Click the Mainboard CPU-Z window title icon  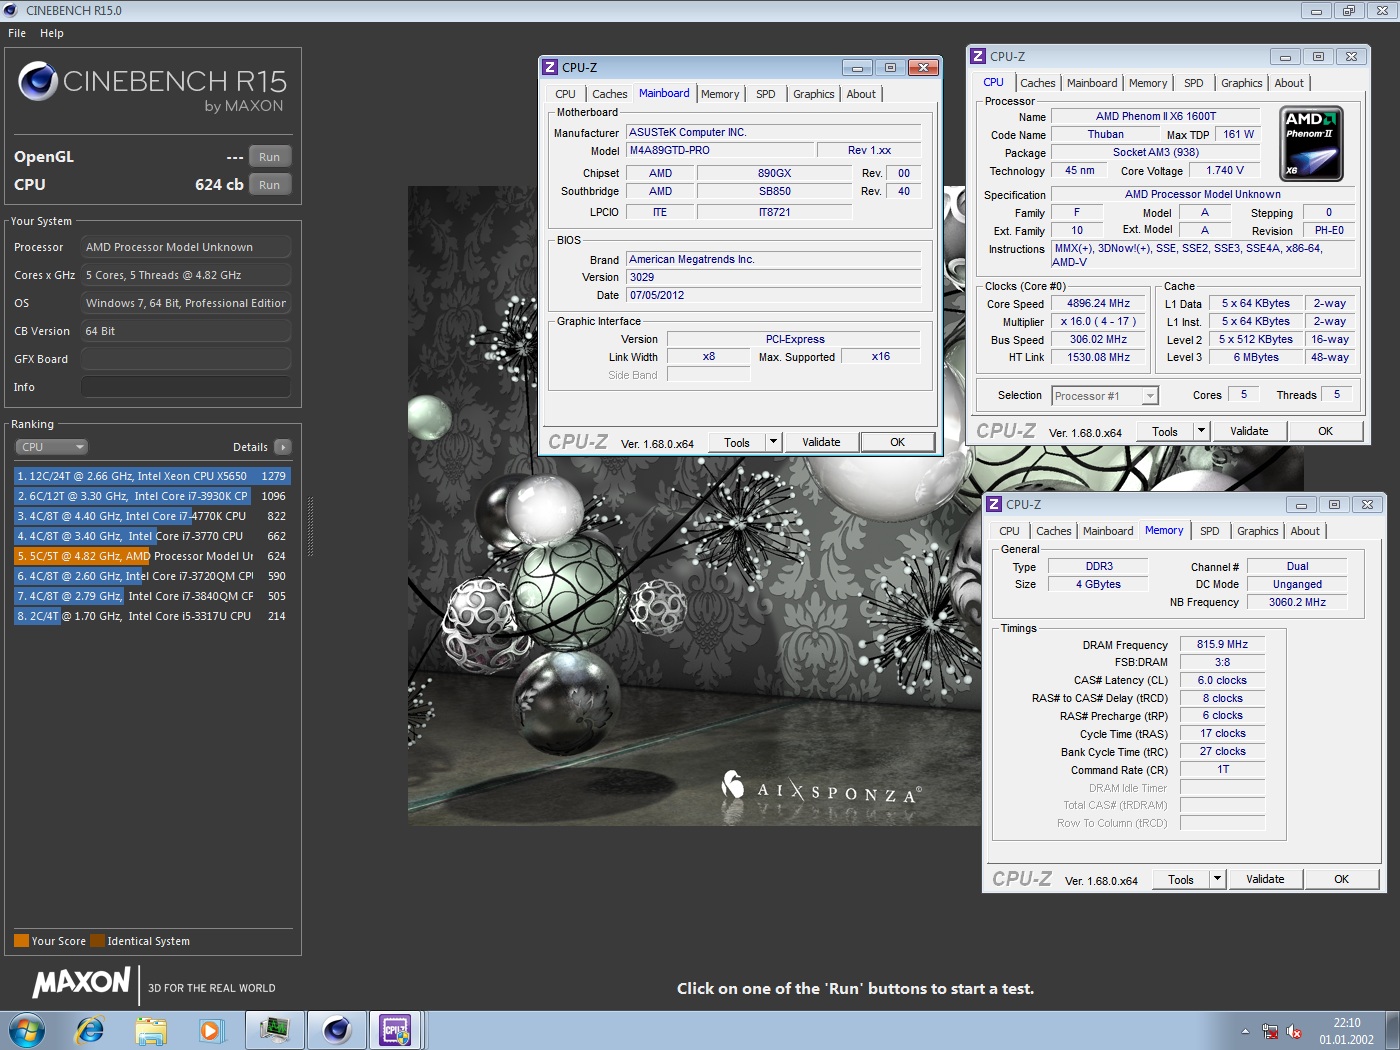[x=550, y=67]
